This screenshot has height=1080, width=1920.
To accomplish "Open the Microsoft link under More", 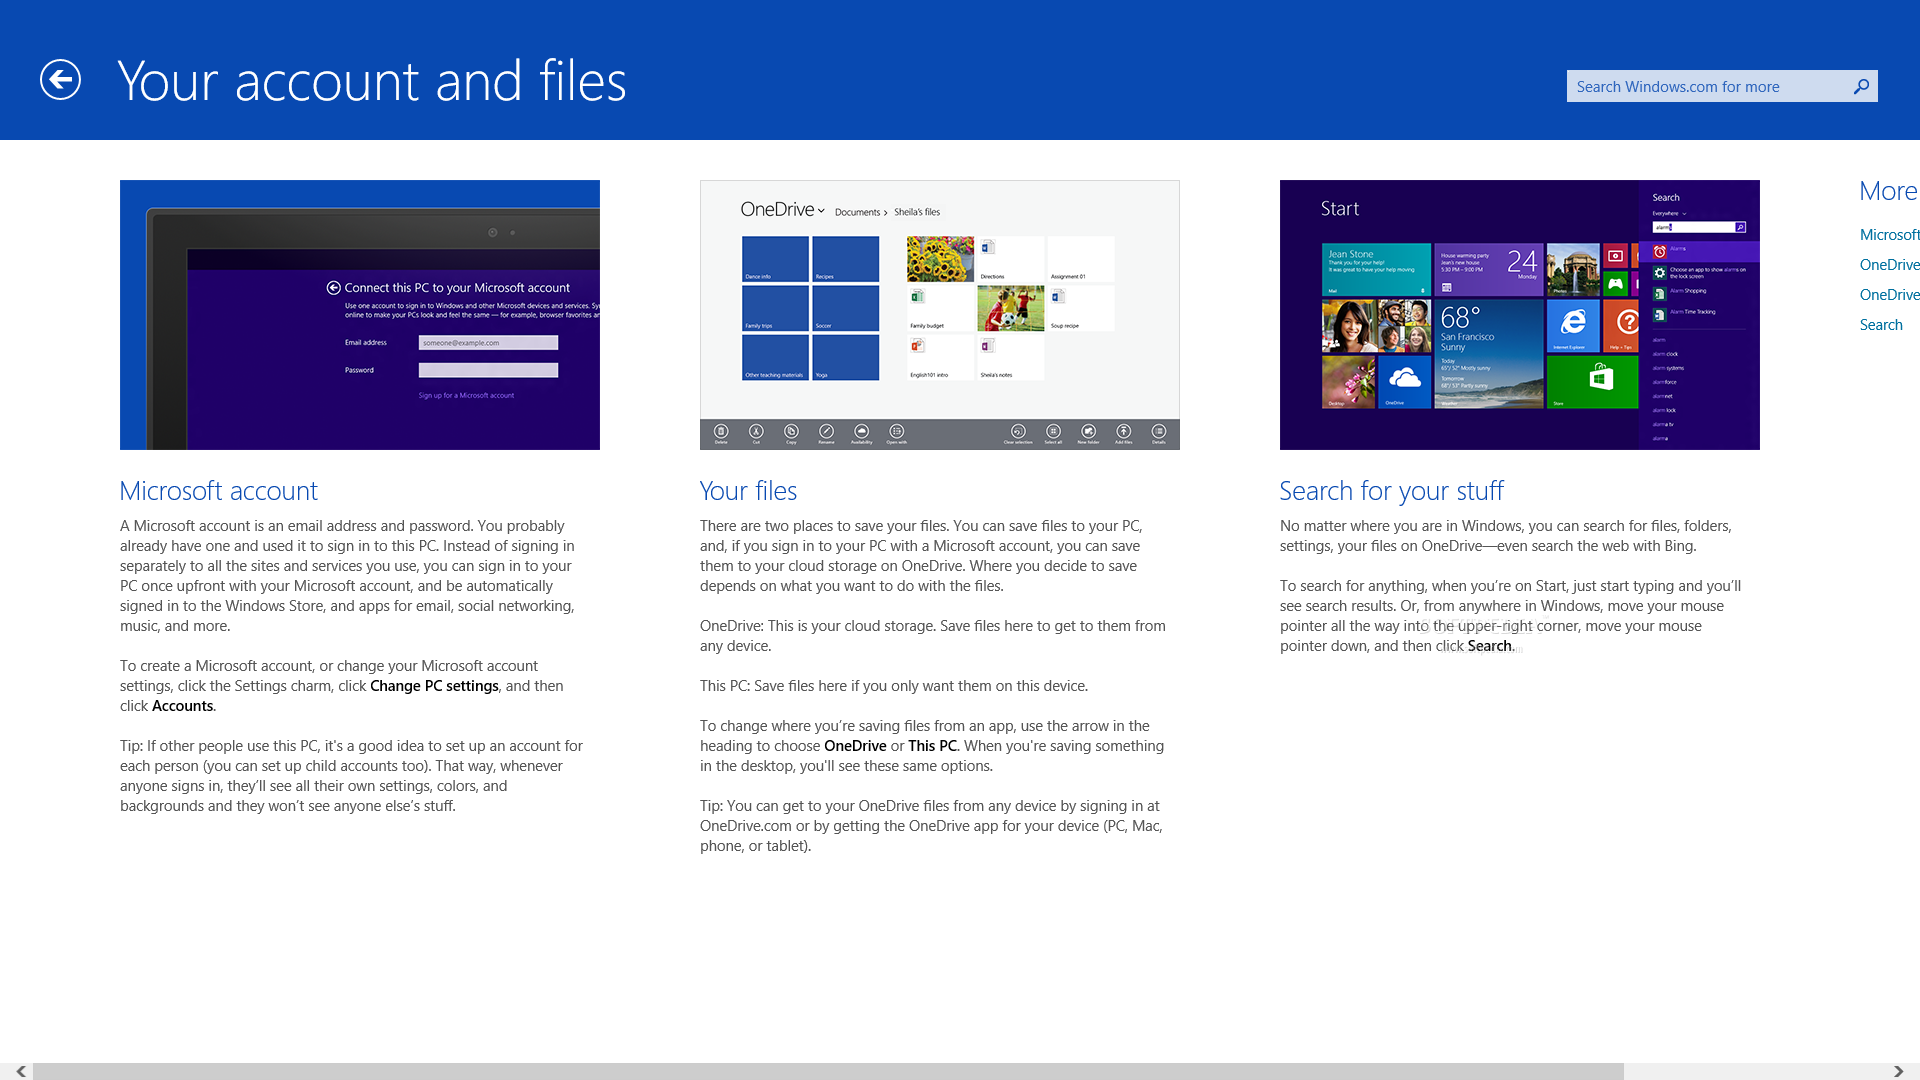I will pyautogui.click(x=1889, y=234).
